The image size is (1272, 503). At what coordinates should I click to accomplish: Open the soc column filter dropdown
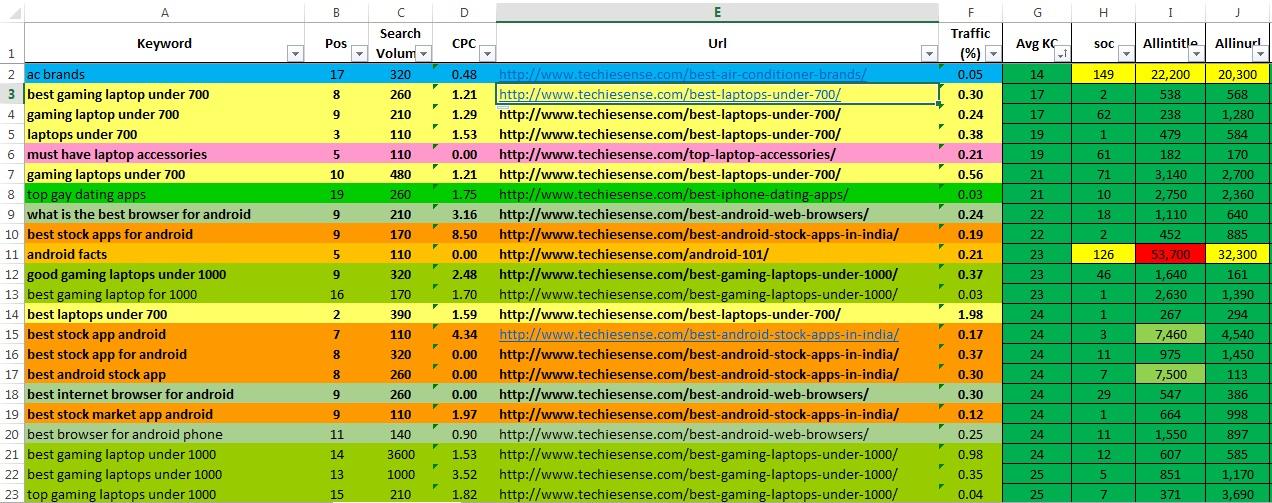pos(1129,54)
